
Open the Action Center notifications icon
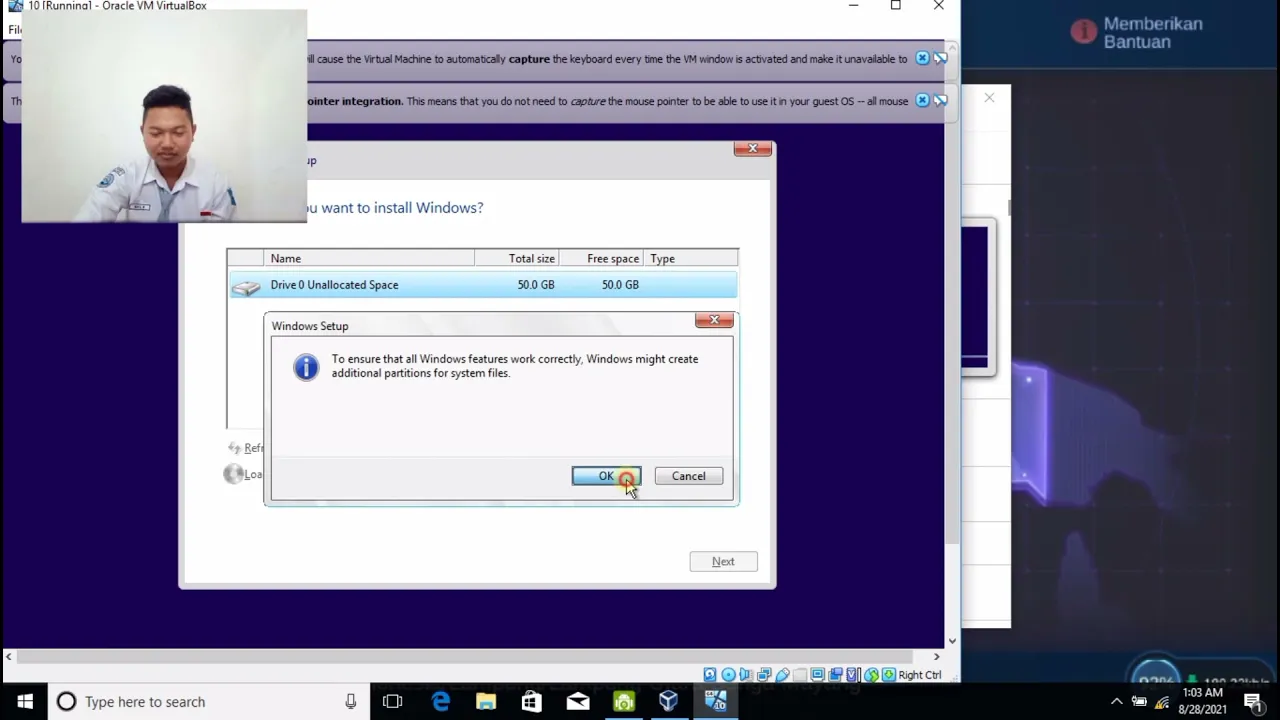[1253, 702]
